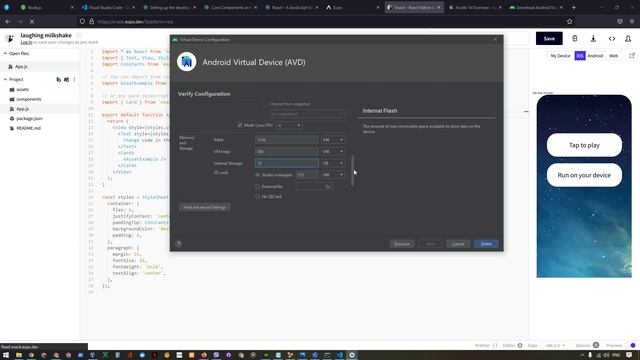Screen dimensions: 640x360
Task: Open the Multi-Core CPU count dropdown
Action: 289,125
